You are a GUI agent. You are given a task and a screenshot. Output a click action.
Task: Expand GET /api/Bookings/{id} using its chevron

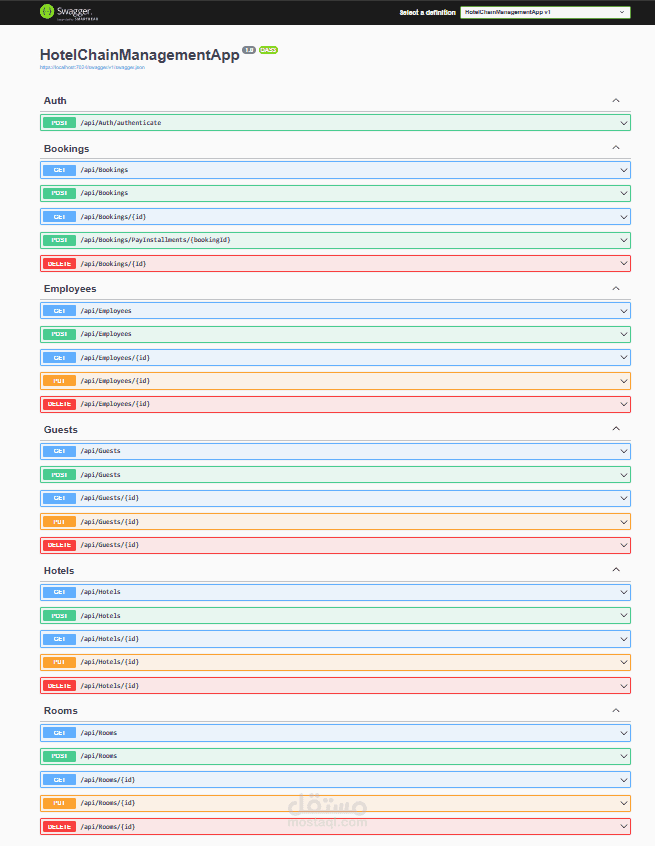(624, 217)
